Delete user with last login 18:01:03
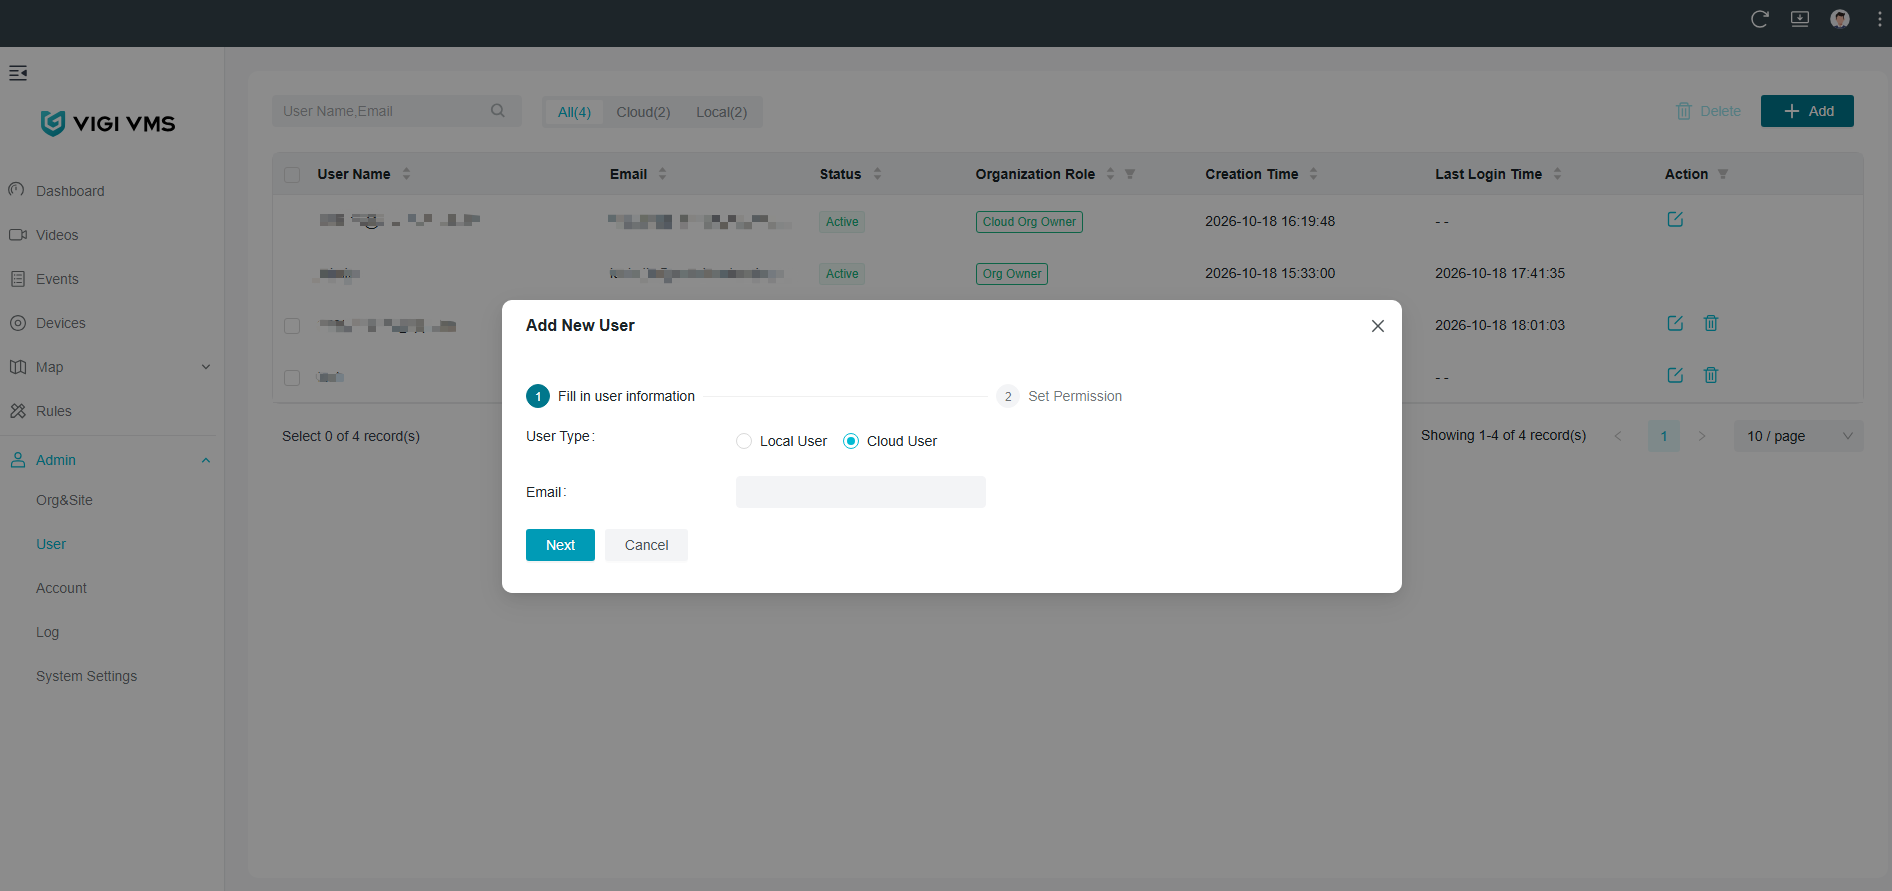Image resolution: width=1892 pixels, height=891 pixels. click(1711, 323)
